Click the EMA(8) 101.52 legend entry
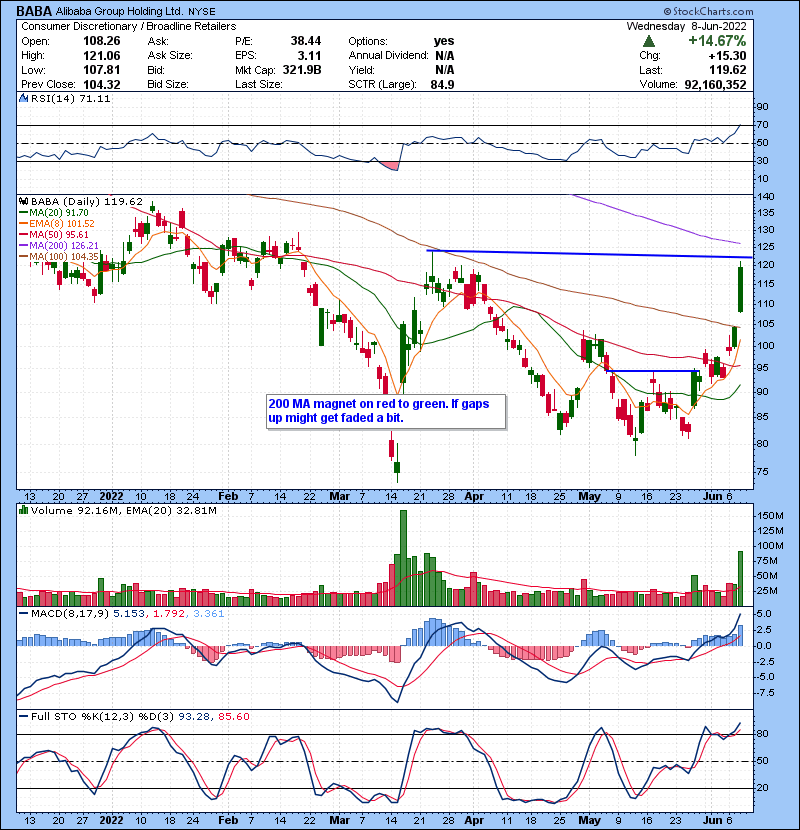800x830 pixels. [57, 224]
